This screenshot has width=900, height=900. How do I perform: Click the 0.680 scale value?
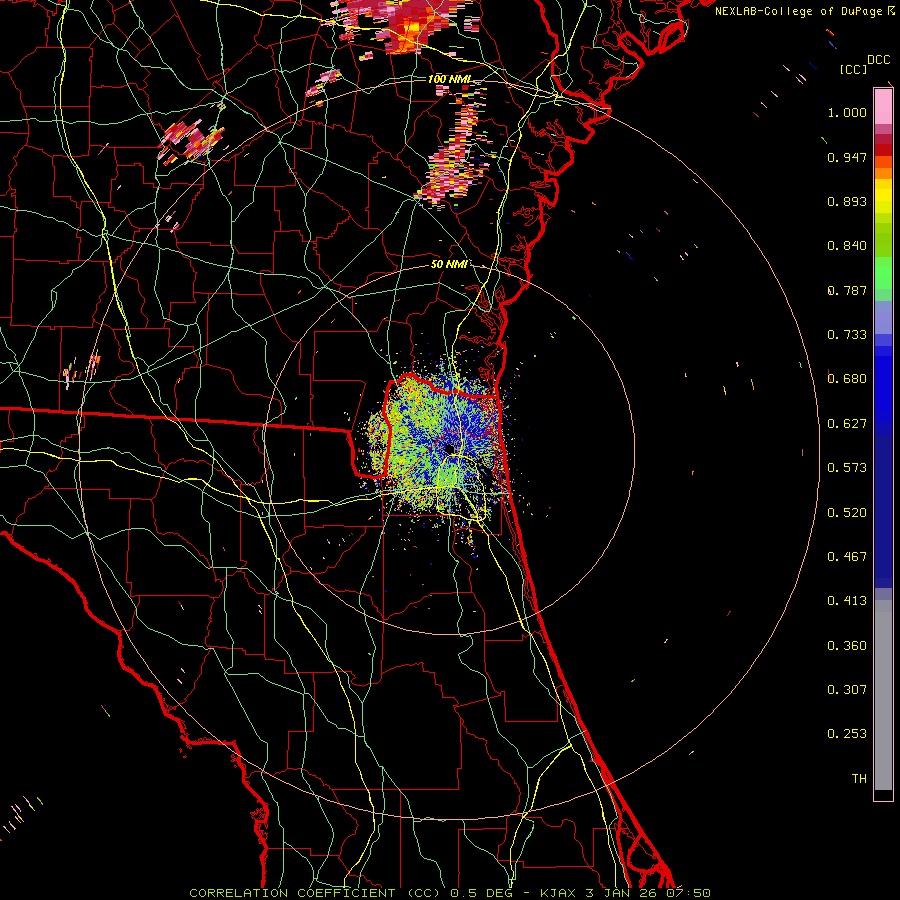point(847,379)
